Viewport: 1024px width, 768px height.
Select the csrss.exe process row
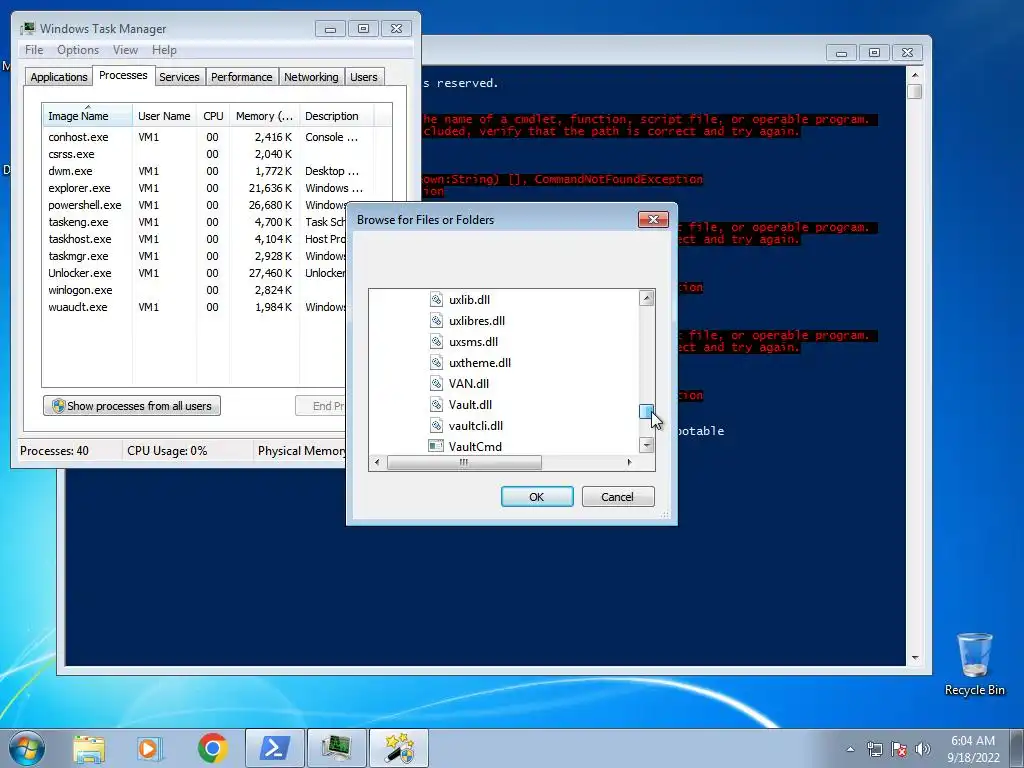(217, 154)
